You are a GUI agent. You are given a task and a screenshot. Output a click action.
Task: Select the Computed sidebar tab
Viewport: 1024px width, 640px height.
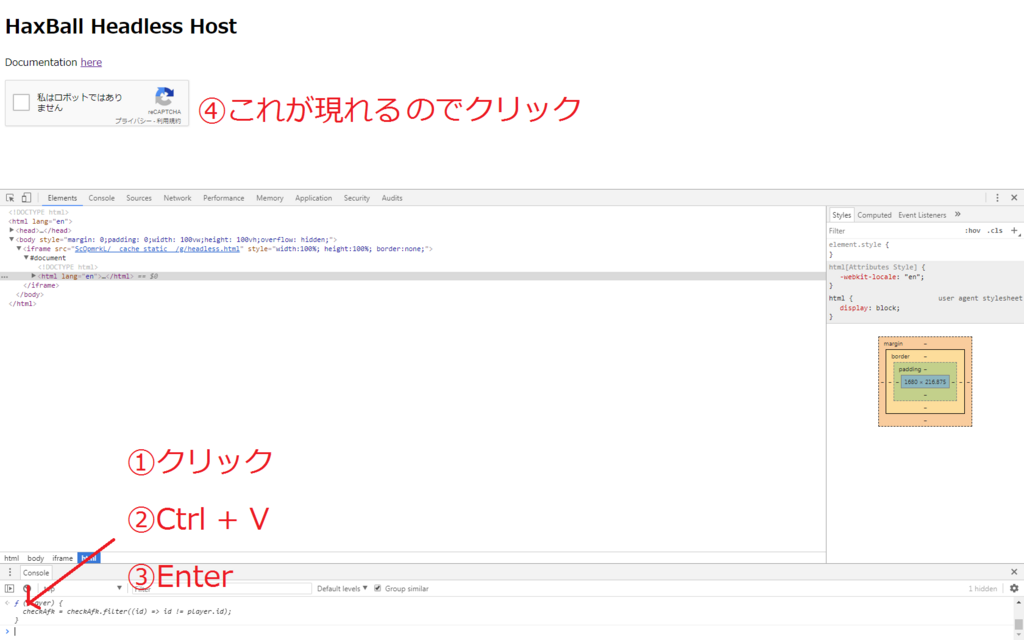coord(874,215)
